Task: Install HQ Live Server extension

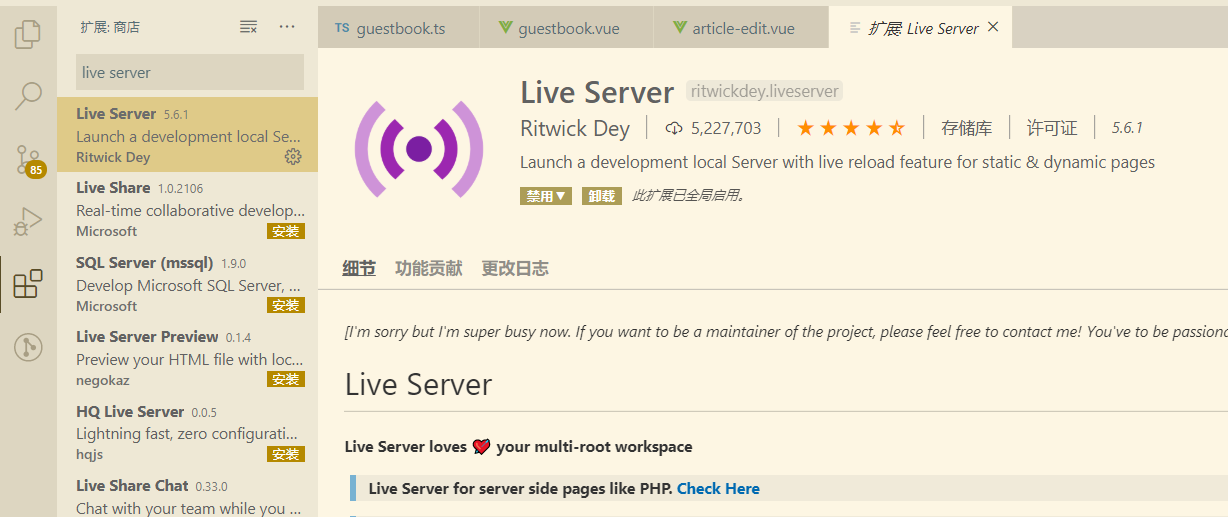Action: click(285, 454)
